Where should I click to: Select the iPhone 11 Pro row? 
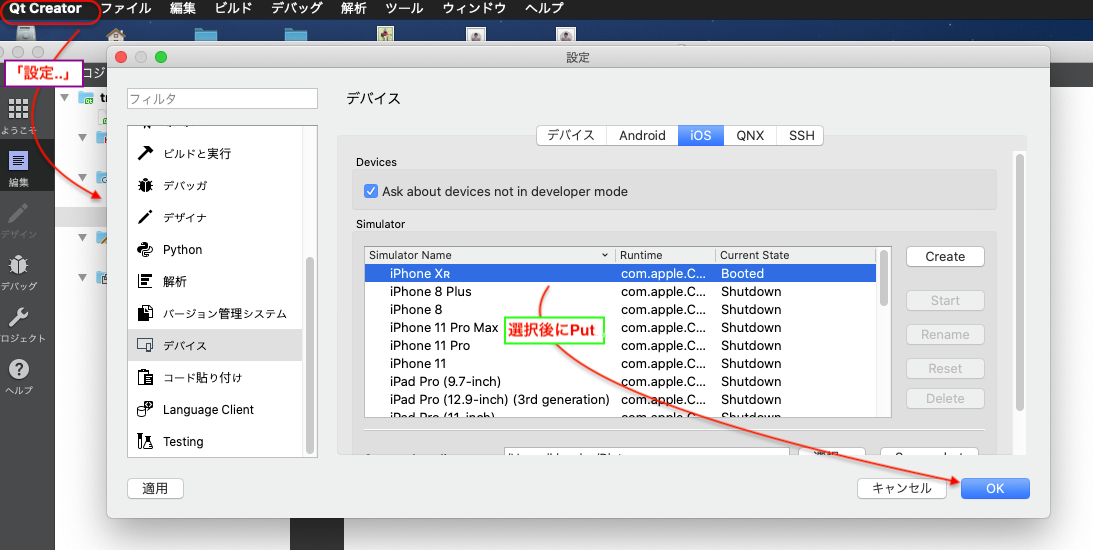click(x=620, y=346)
